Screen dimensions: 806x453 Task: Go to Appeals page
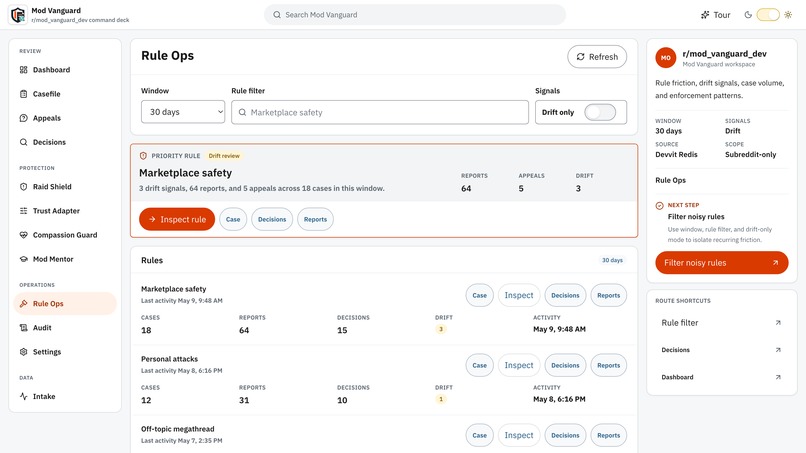(x=65, y=118)
